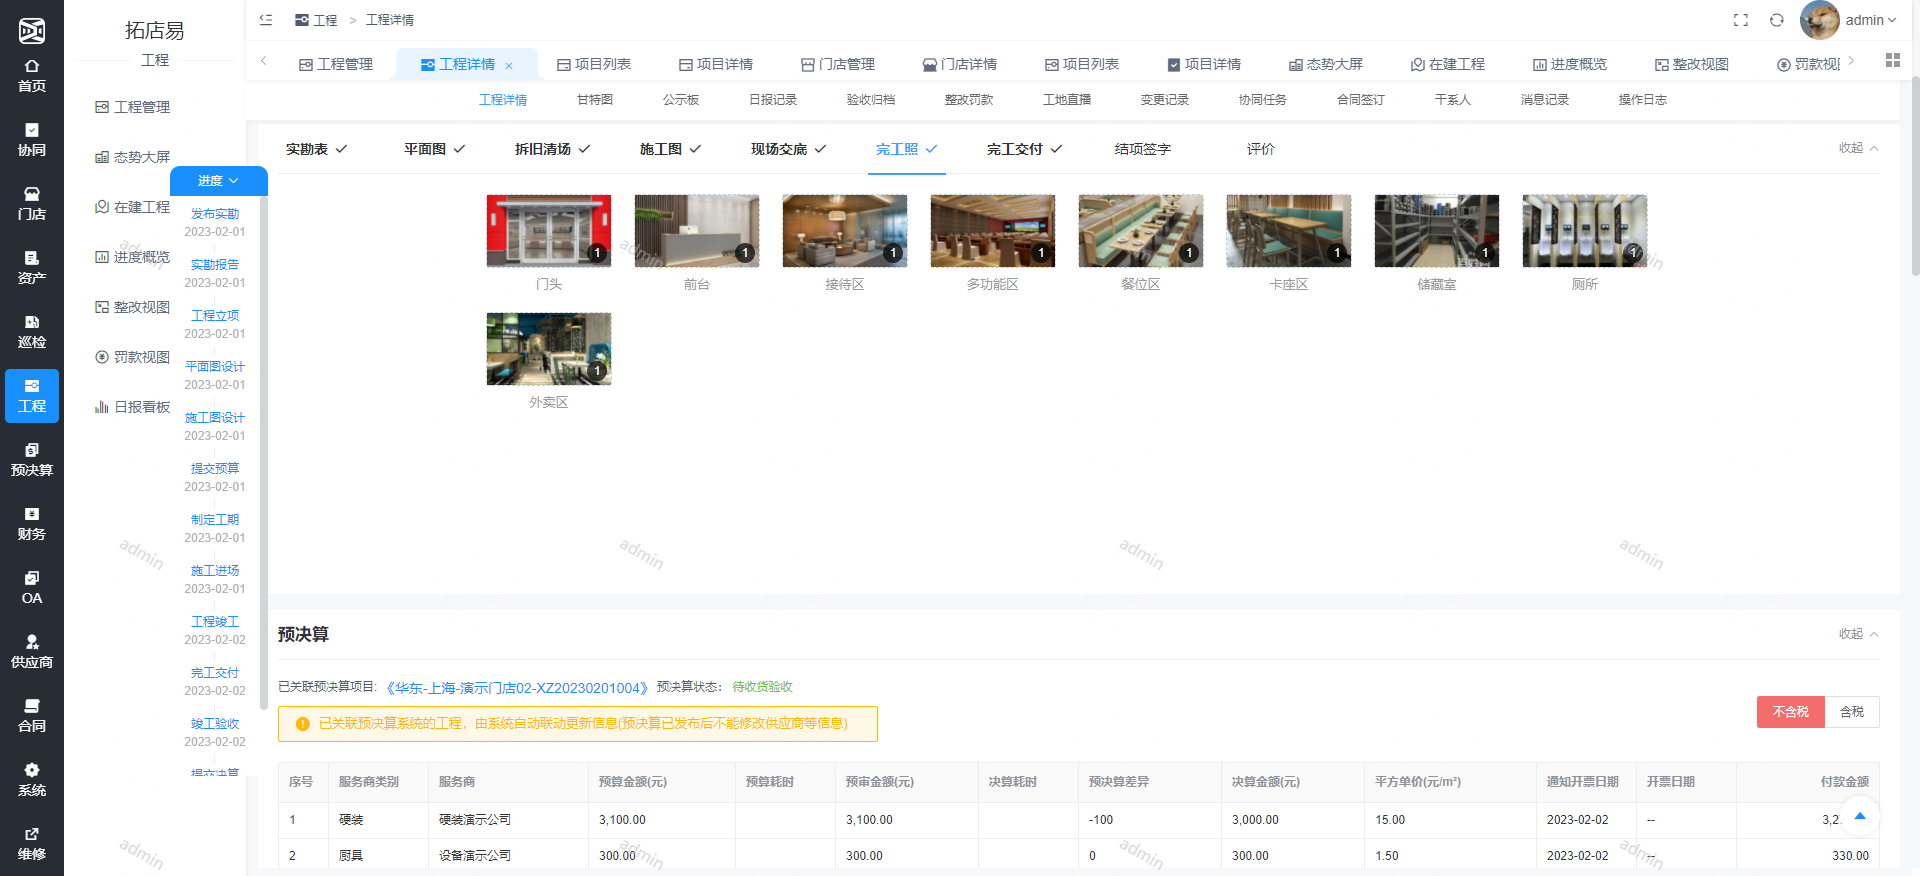Screen dimensions: 1920x876
Task: Select the 不含税 tax toggle option
Action: tap(1790, 712)
